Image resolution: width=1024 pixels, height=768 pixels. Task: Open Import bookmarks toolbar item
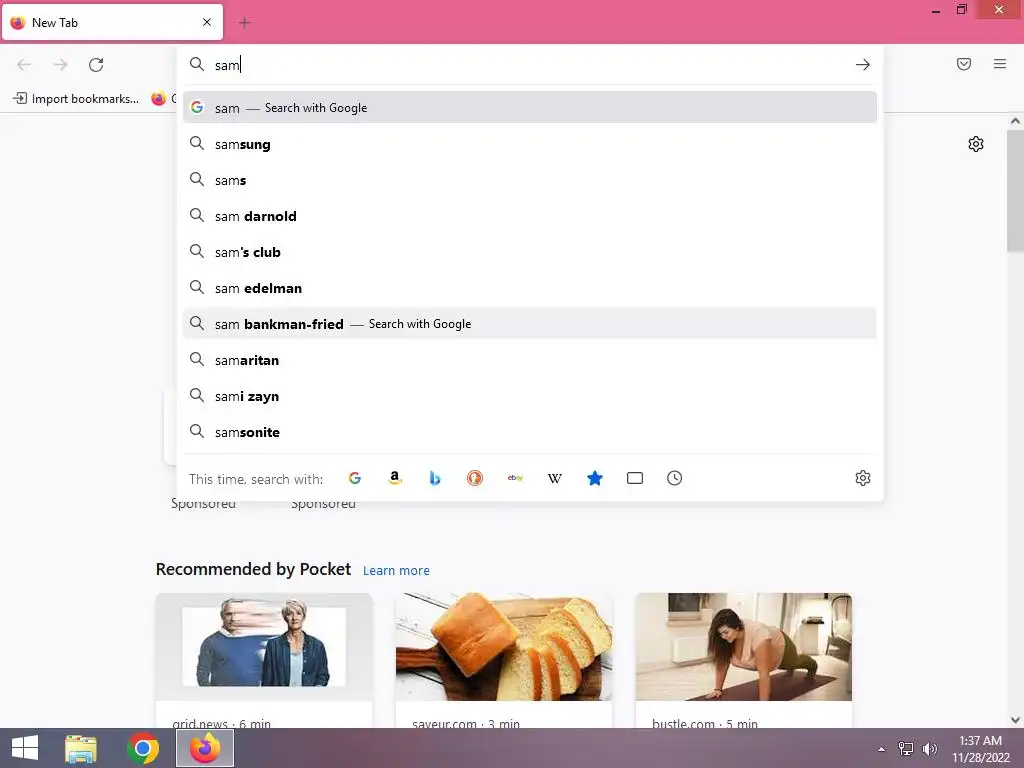coord(76,99)
